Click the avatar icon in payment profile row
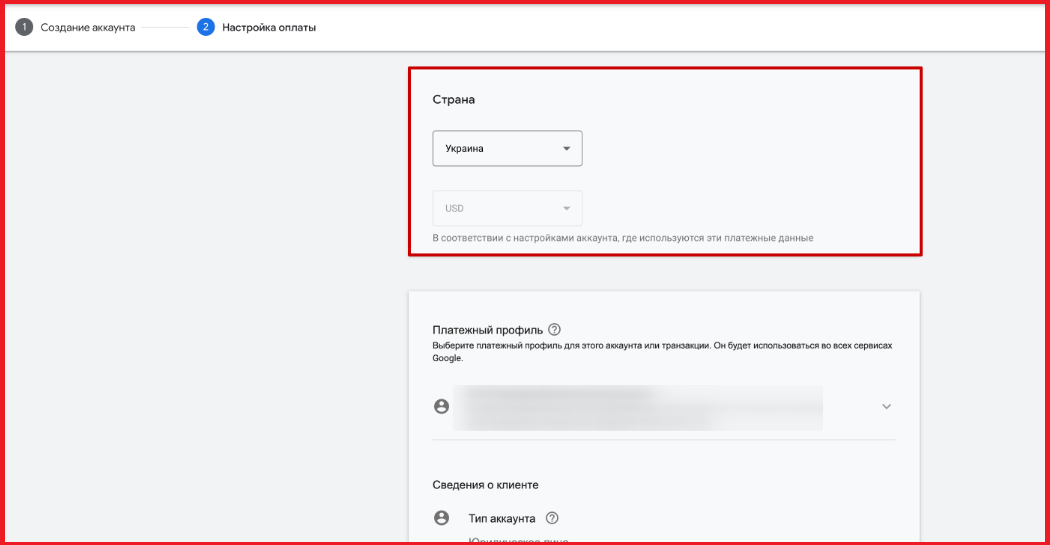The image size is (1050, 545). [x=441, y=406]
